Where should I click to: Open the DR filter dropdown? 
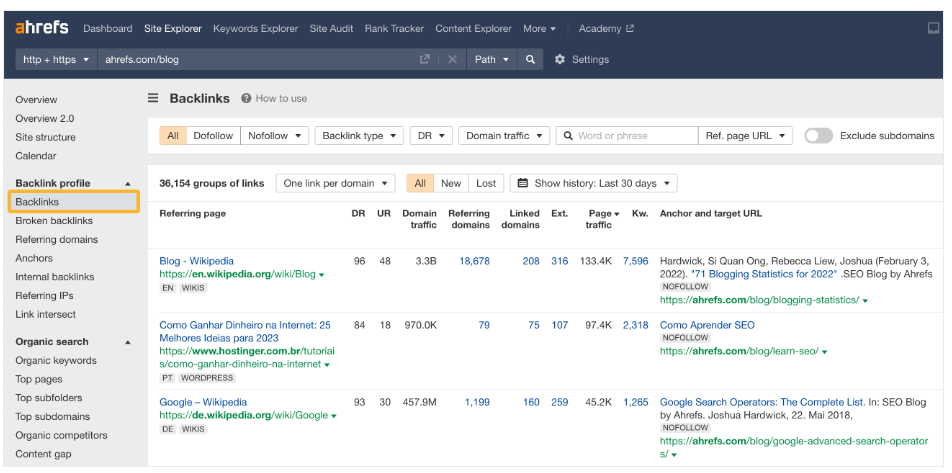431,136
